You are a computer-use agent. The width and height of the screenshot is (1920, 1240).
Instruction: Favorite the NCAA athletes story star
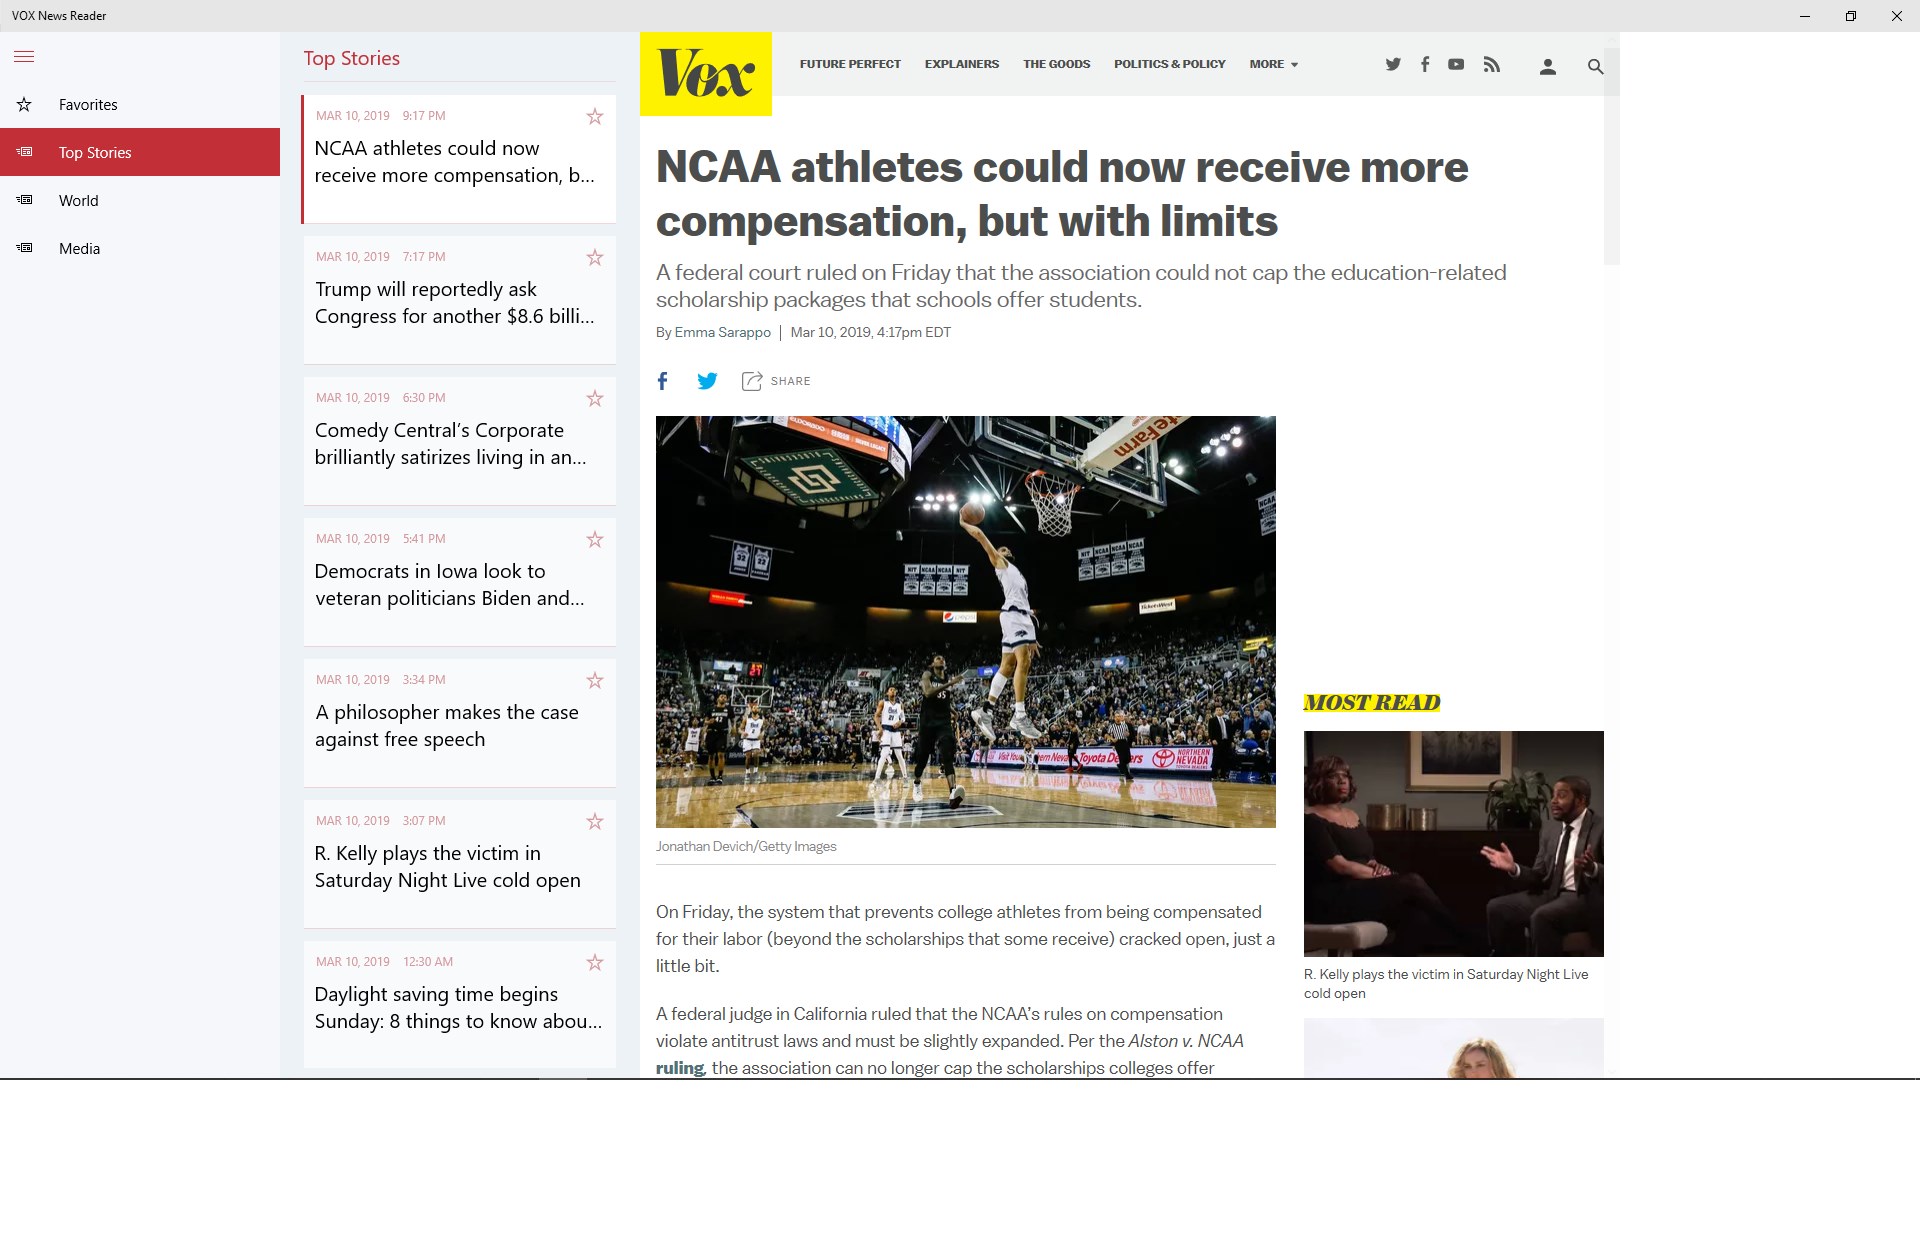point(595,117)
